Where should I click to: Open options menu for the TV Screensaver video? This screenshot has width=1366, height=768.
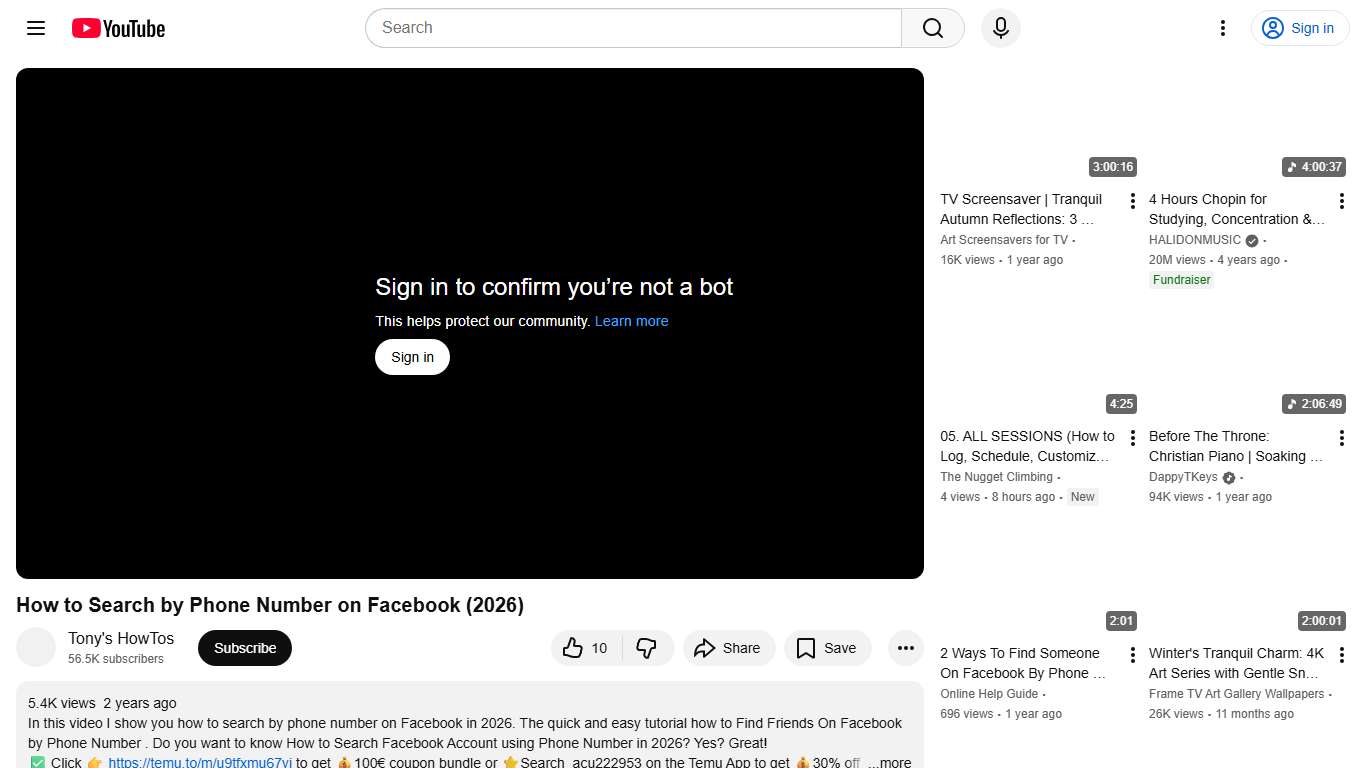1132,200
